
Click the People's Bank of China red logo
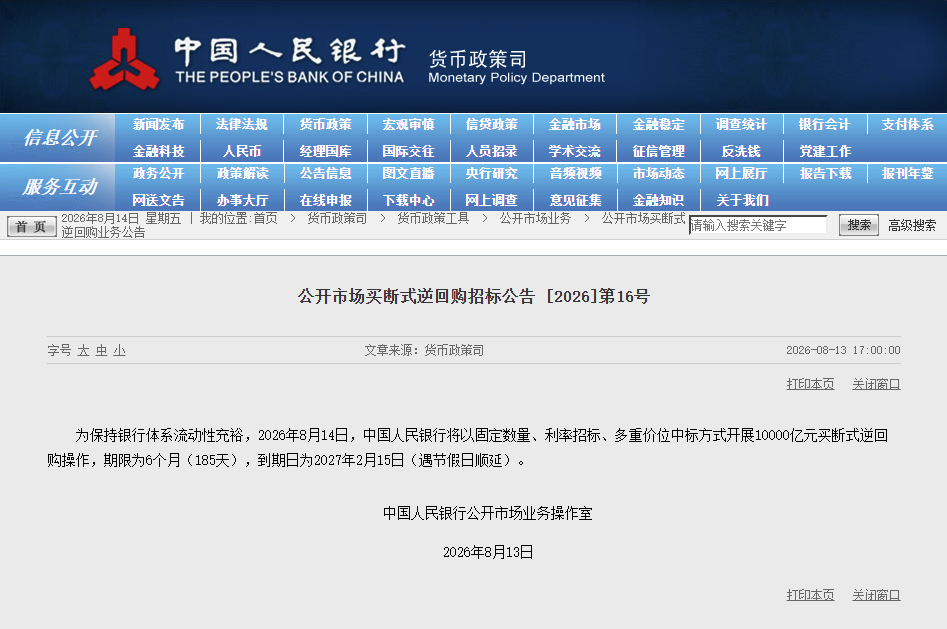[x=124, y=60]
